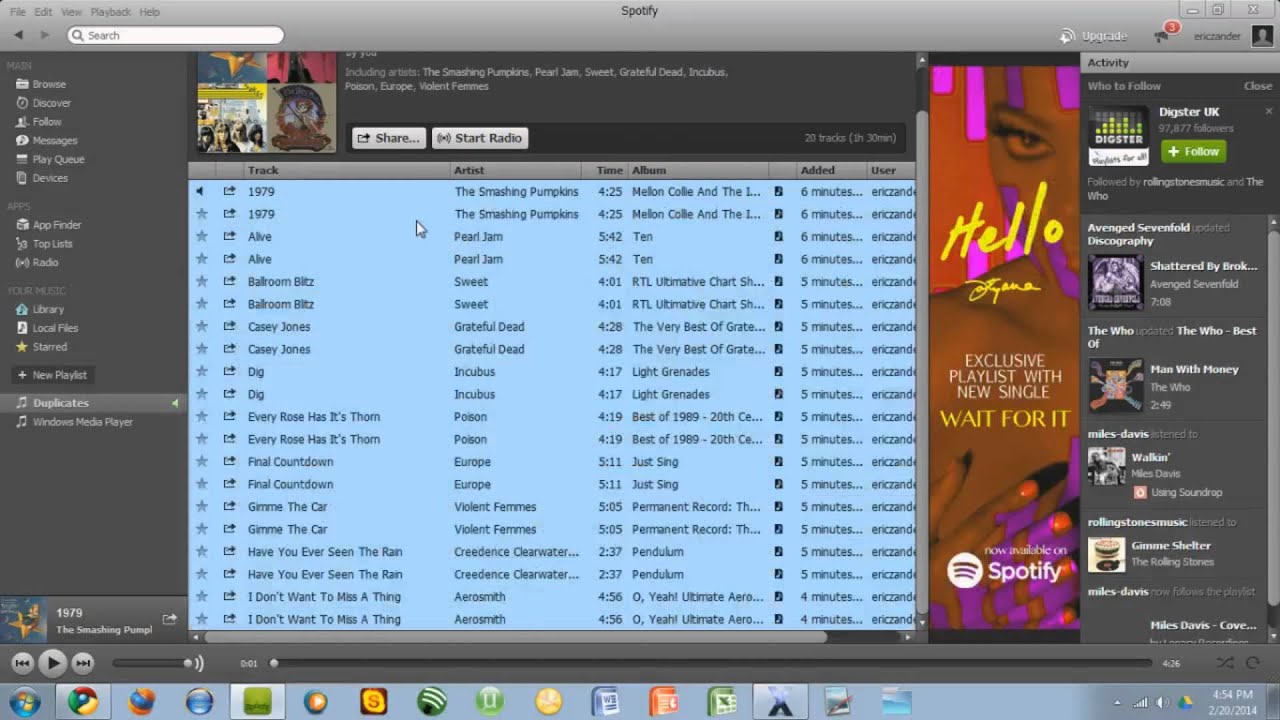1280x720 pixels.
Task: Star the first Every Rose Has It's Thorn
Action: [201, 416]
